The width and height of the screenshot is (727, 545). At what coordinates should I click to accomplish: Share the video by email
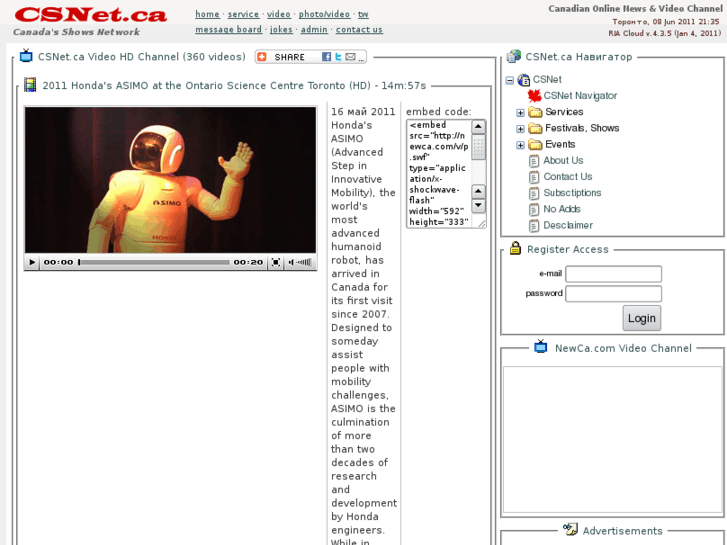click(351, 57)
